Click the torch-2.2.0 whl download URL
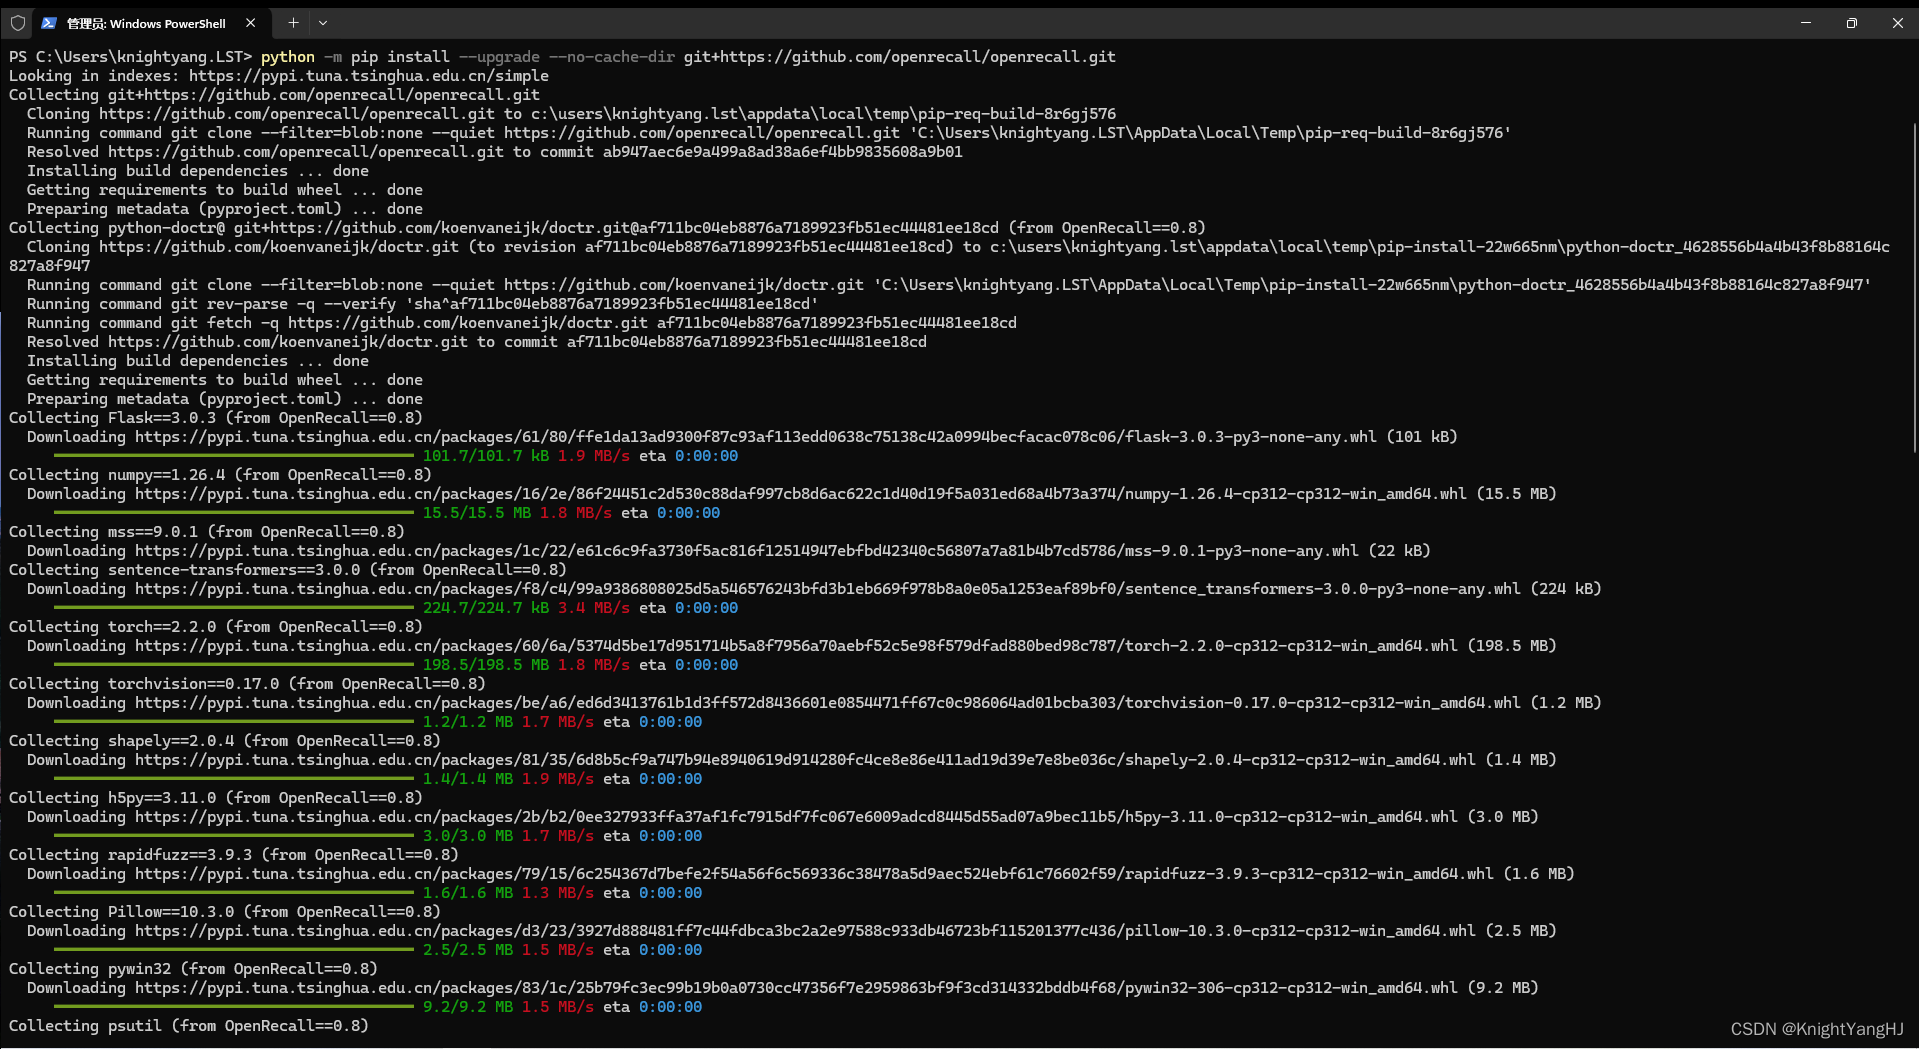Screen dimensions: 1919x1049 [796, 646]
